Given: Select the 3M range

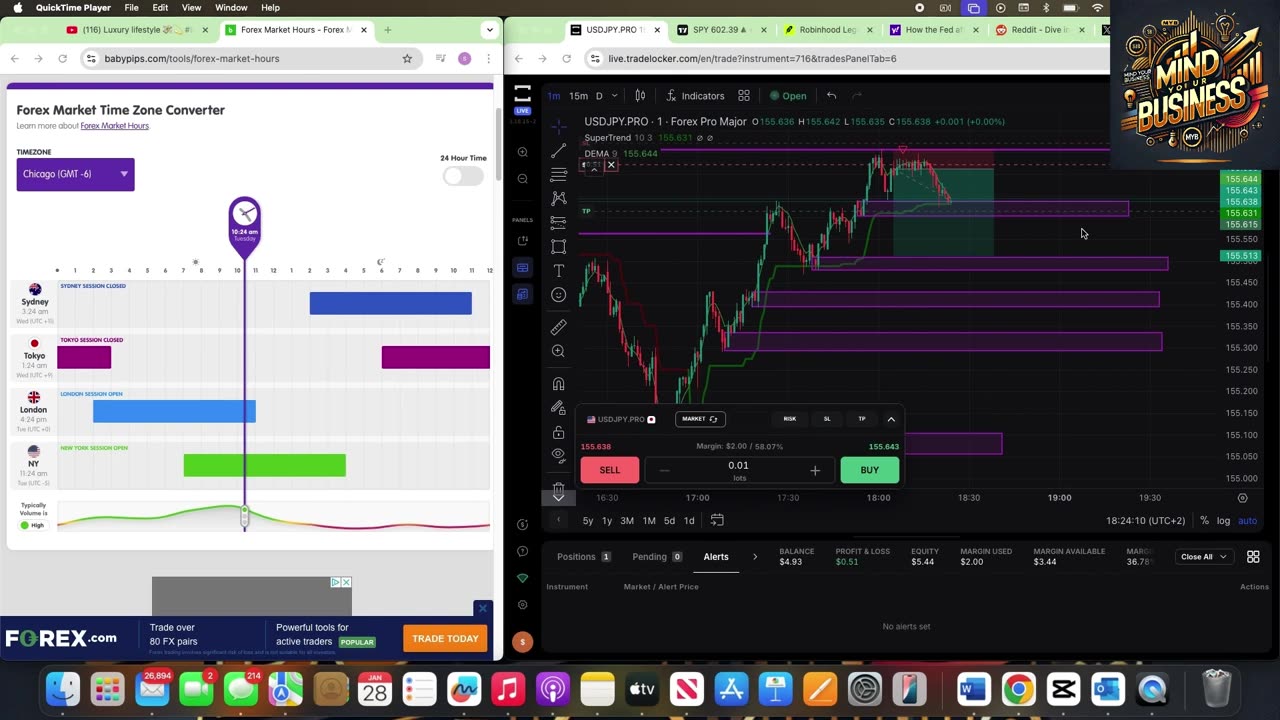Looking at the screenshot, I should point(627,521).
